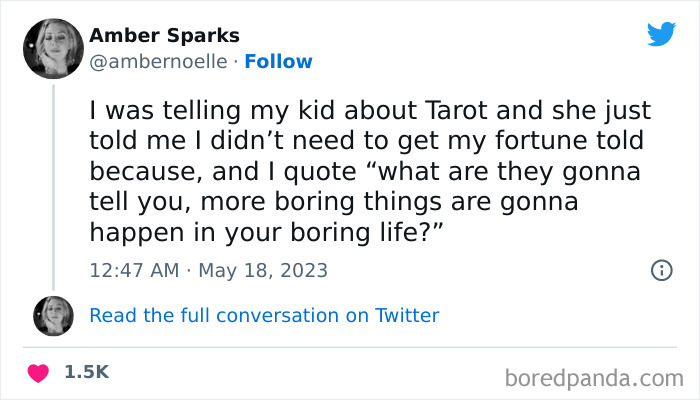The width and height of the screenshot is (700, 400).
Task: Read the full conversation on Twitter
Action: (x=264, y=316)
